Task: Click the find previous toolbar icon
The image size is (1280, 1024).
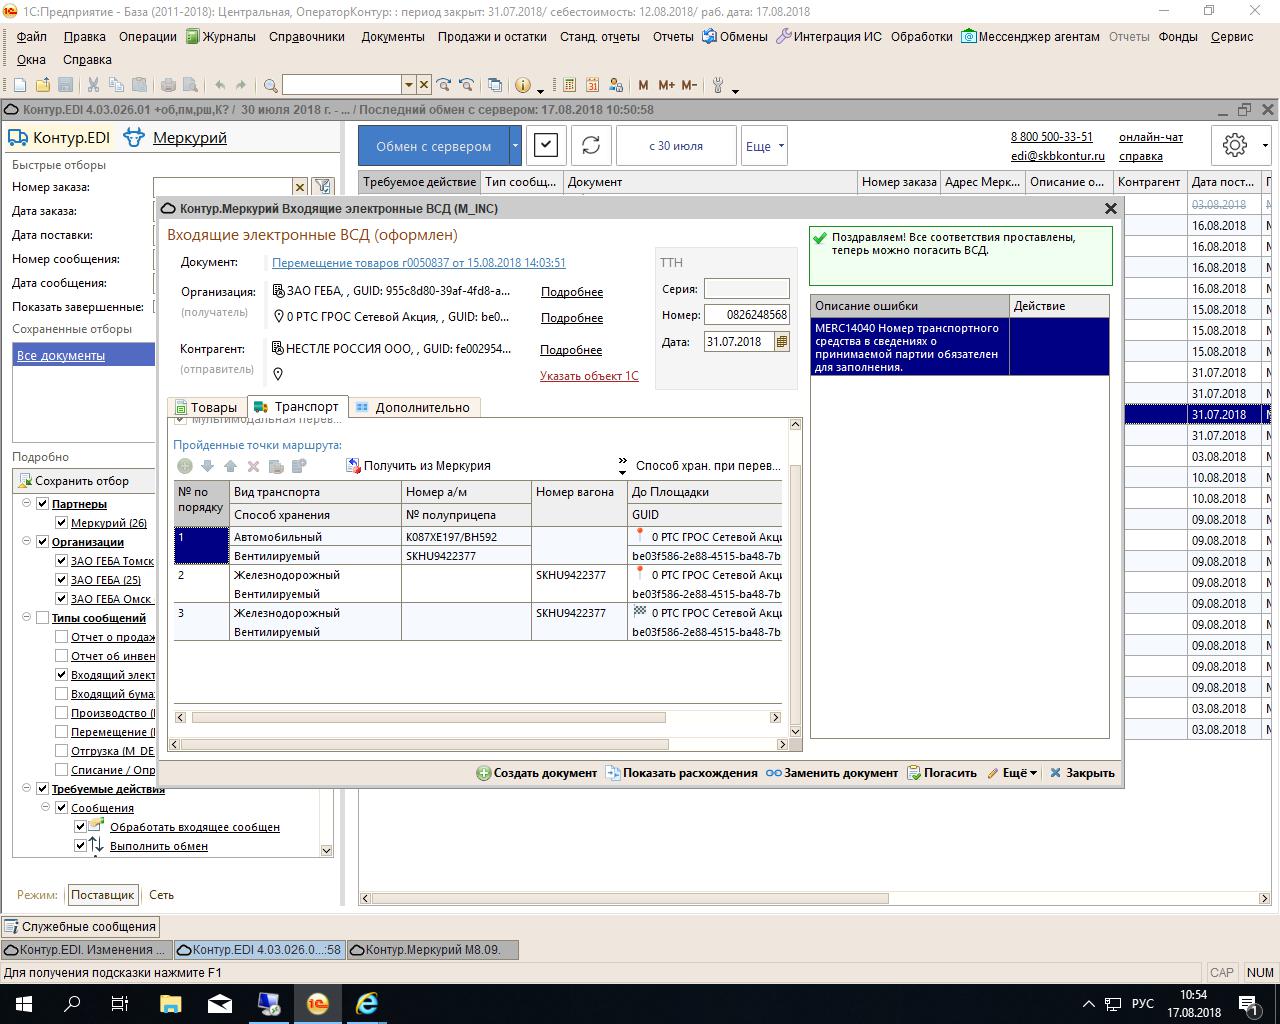Action: pyautogui.click(x=467, y=85)
